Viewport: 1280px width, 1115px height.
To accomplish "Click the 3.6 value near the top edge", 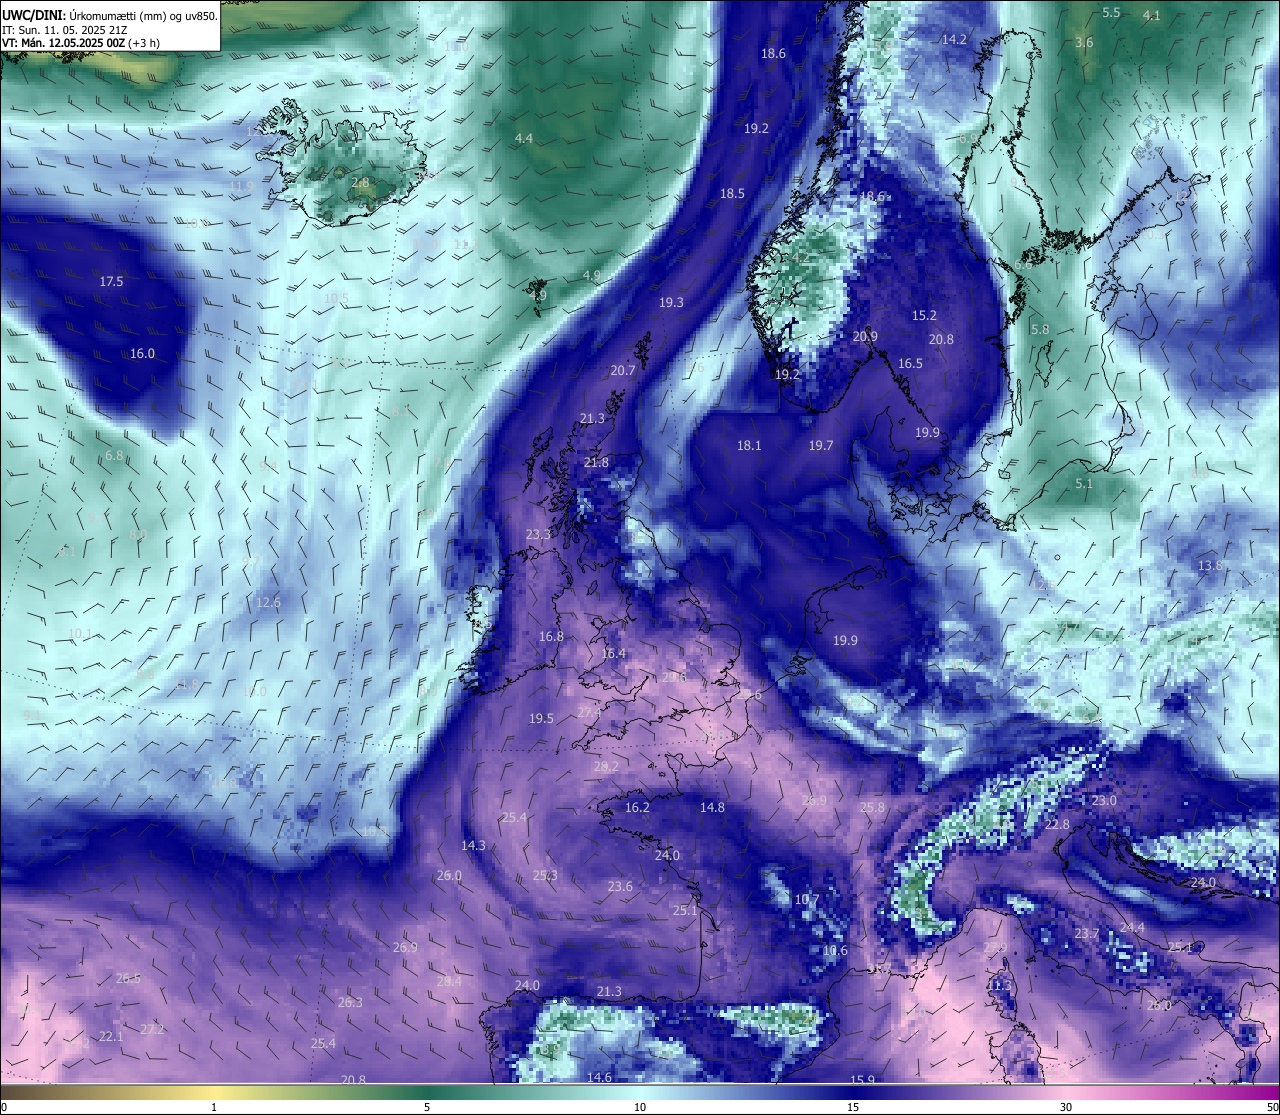I will 1084,43.
